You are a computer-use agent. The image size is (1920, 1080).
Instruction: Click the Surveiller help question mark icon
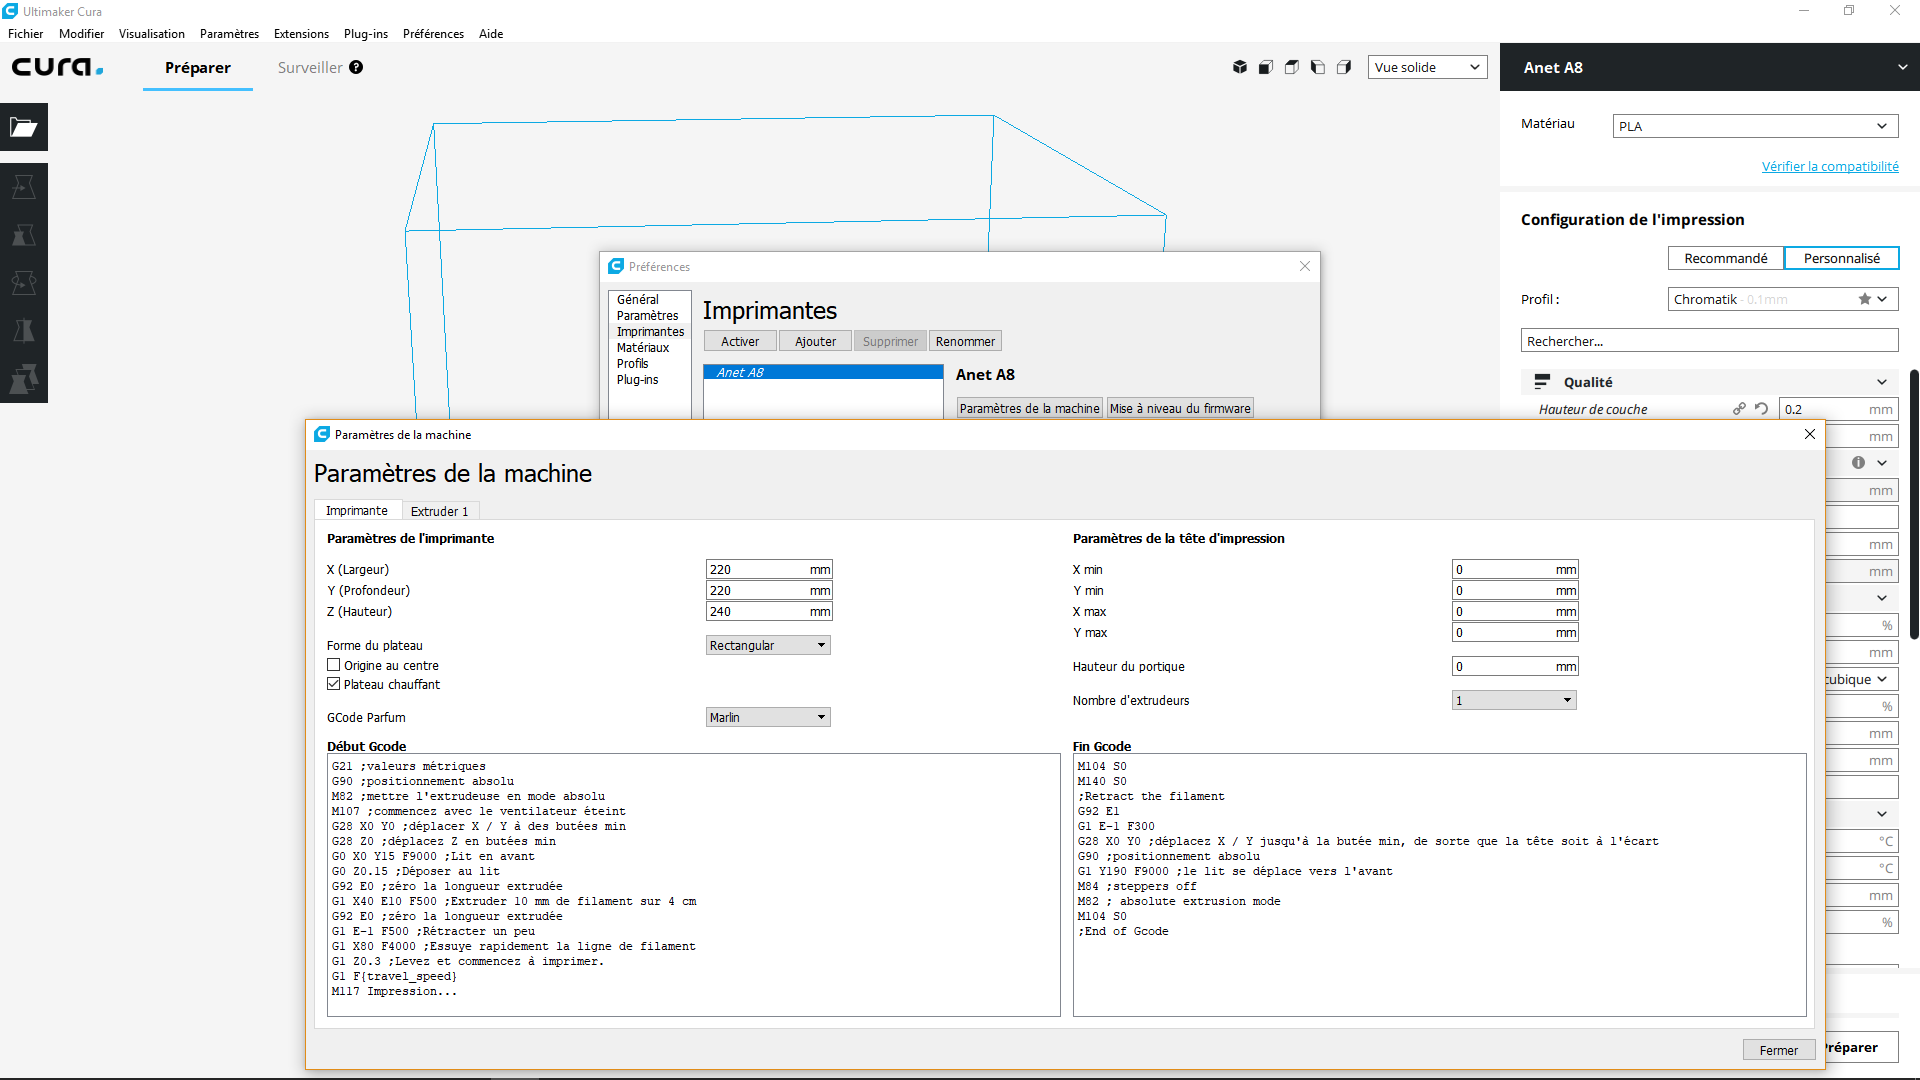[356, 67]
